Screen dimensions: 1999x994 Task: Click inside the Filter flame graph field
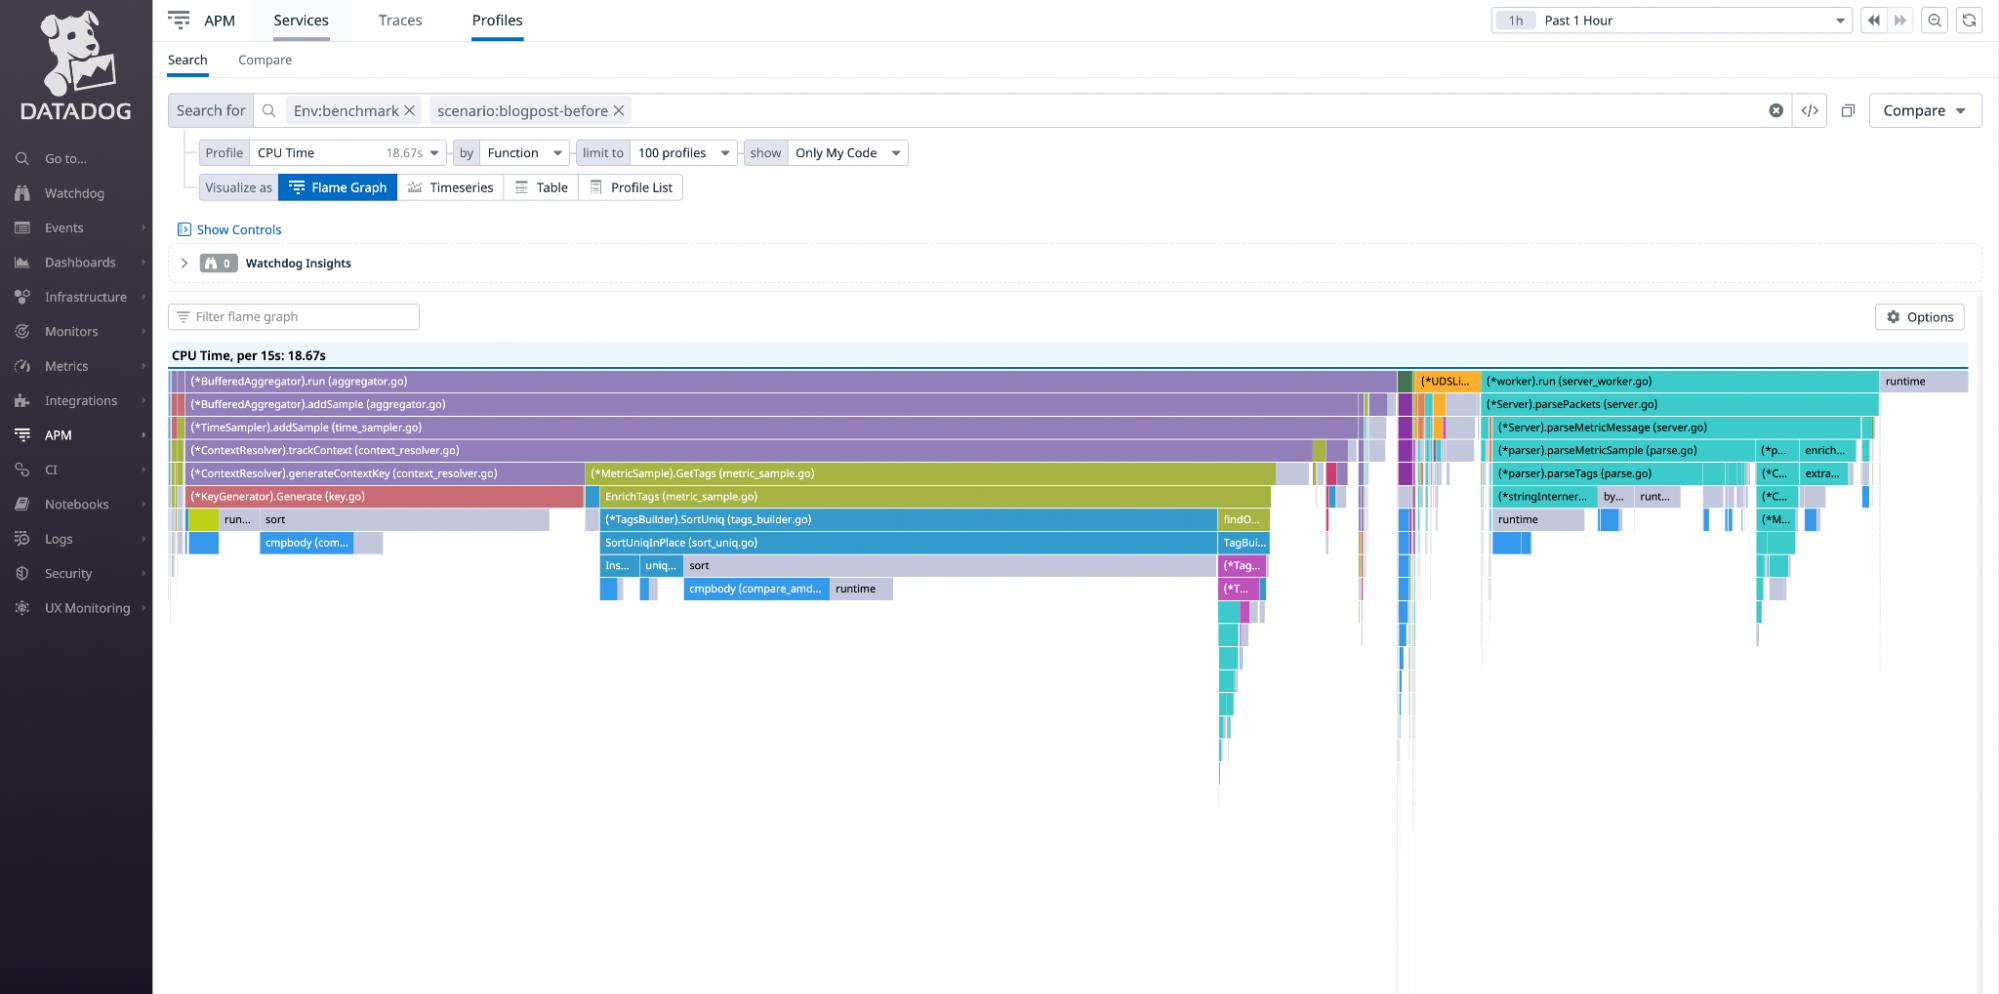[x=293, y=316]
